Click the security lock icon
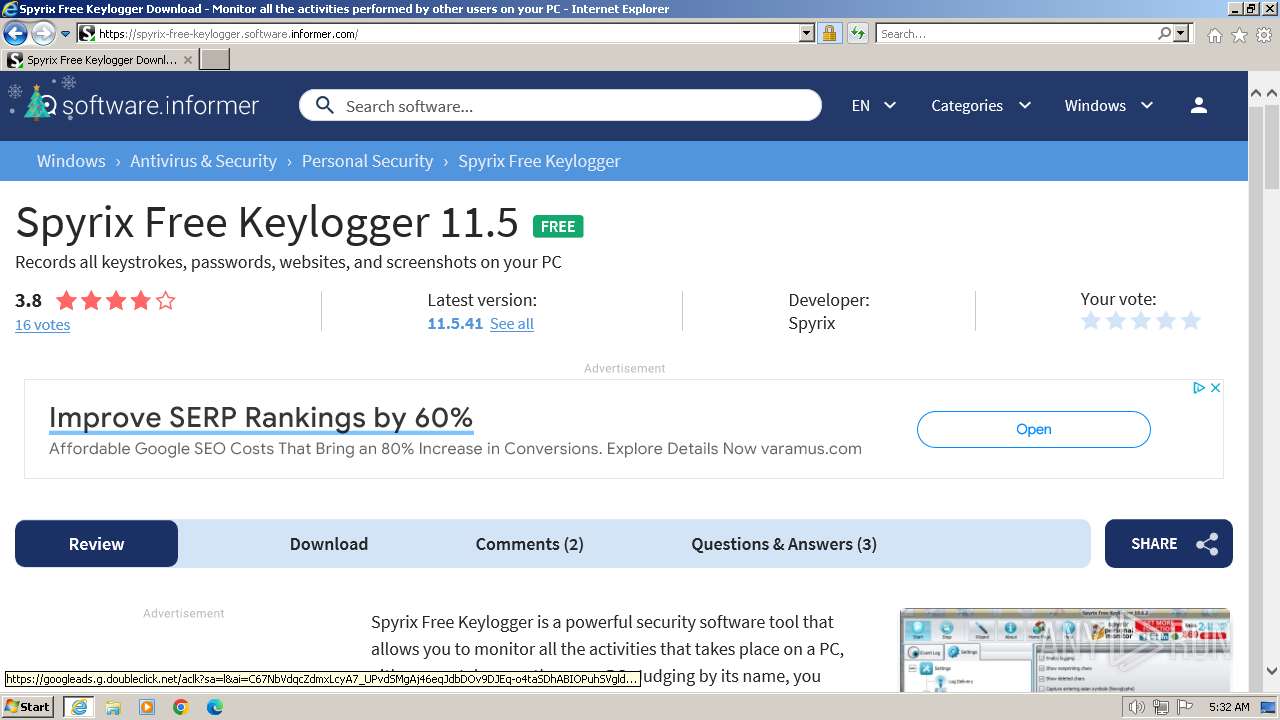Screen dimensions: 1280x720 (x=829, y=33)
